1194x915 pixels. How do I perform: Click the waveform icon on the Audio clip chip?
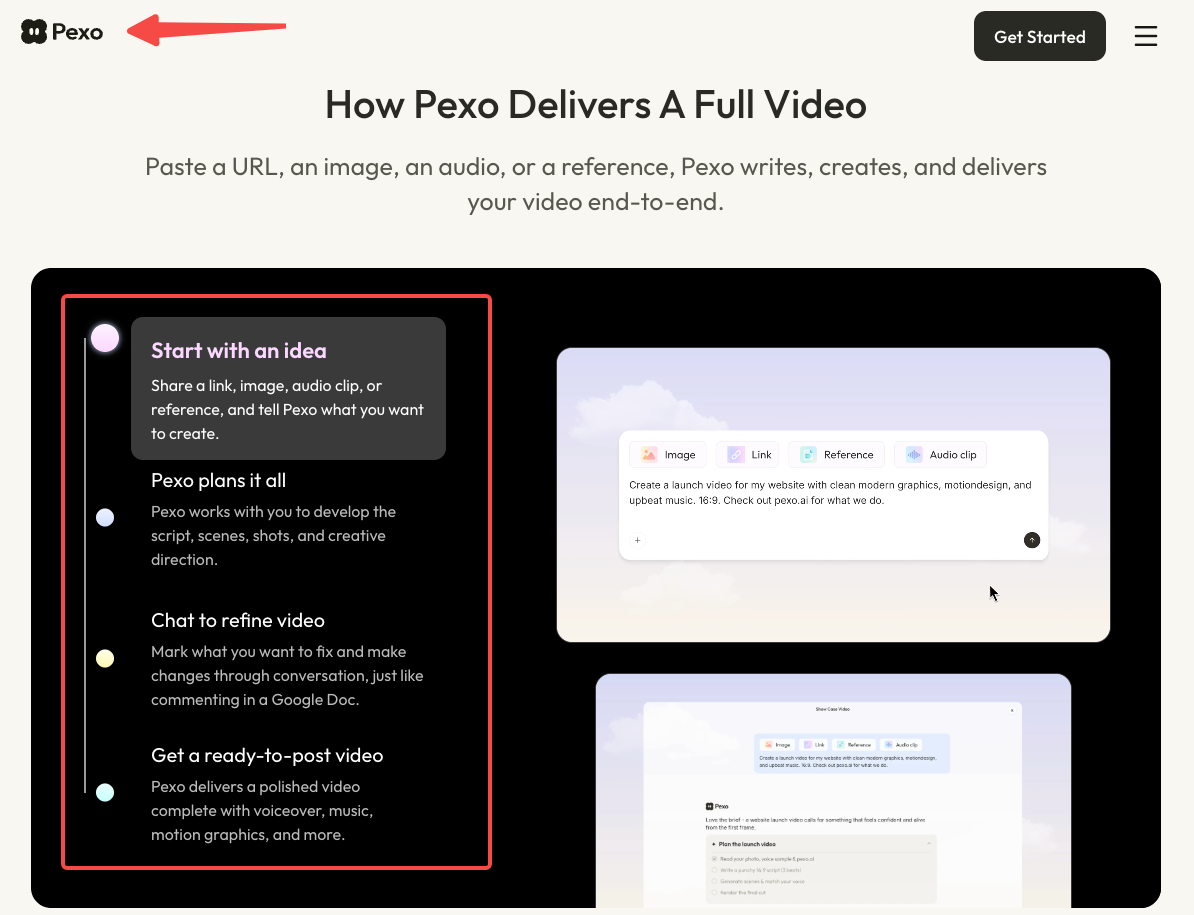point(914,454)
